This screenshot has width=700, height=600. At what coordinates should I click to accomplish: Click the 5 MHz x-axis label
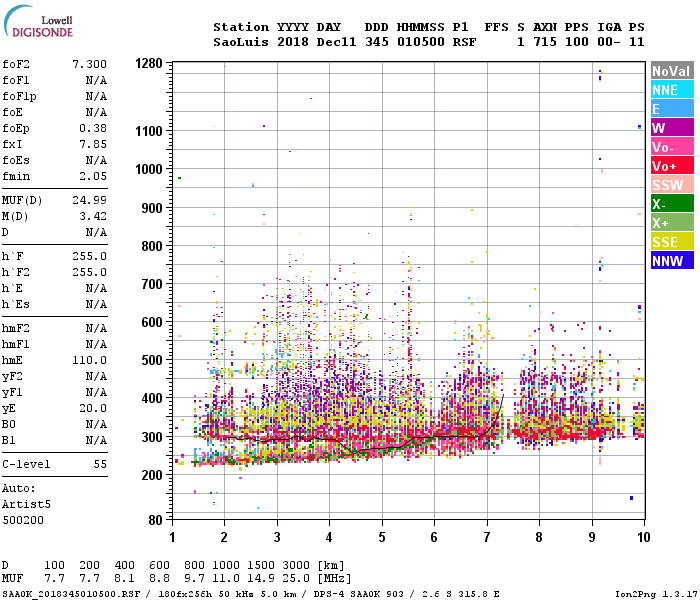(382, 537)
